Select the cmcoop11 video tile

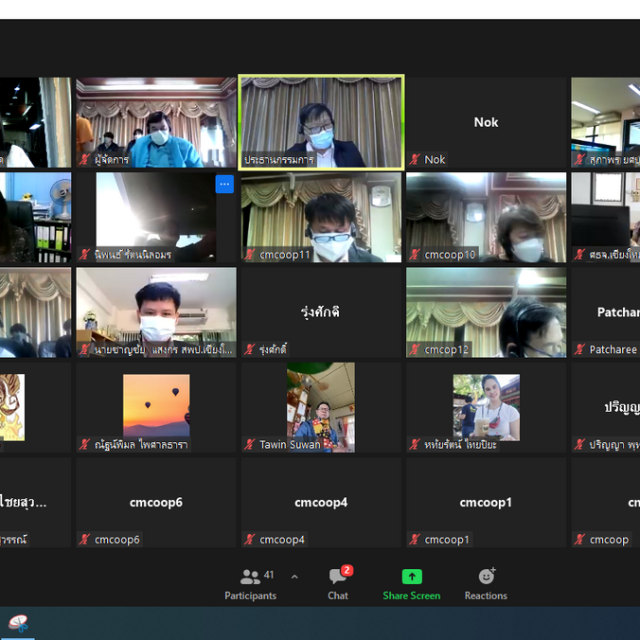pos(321,216)
